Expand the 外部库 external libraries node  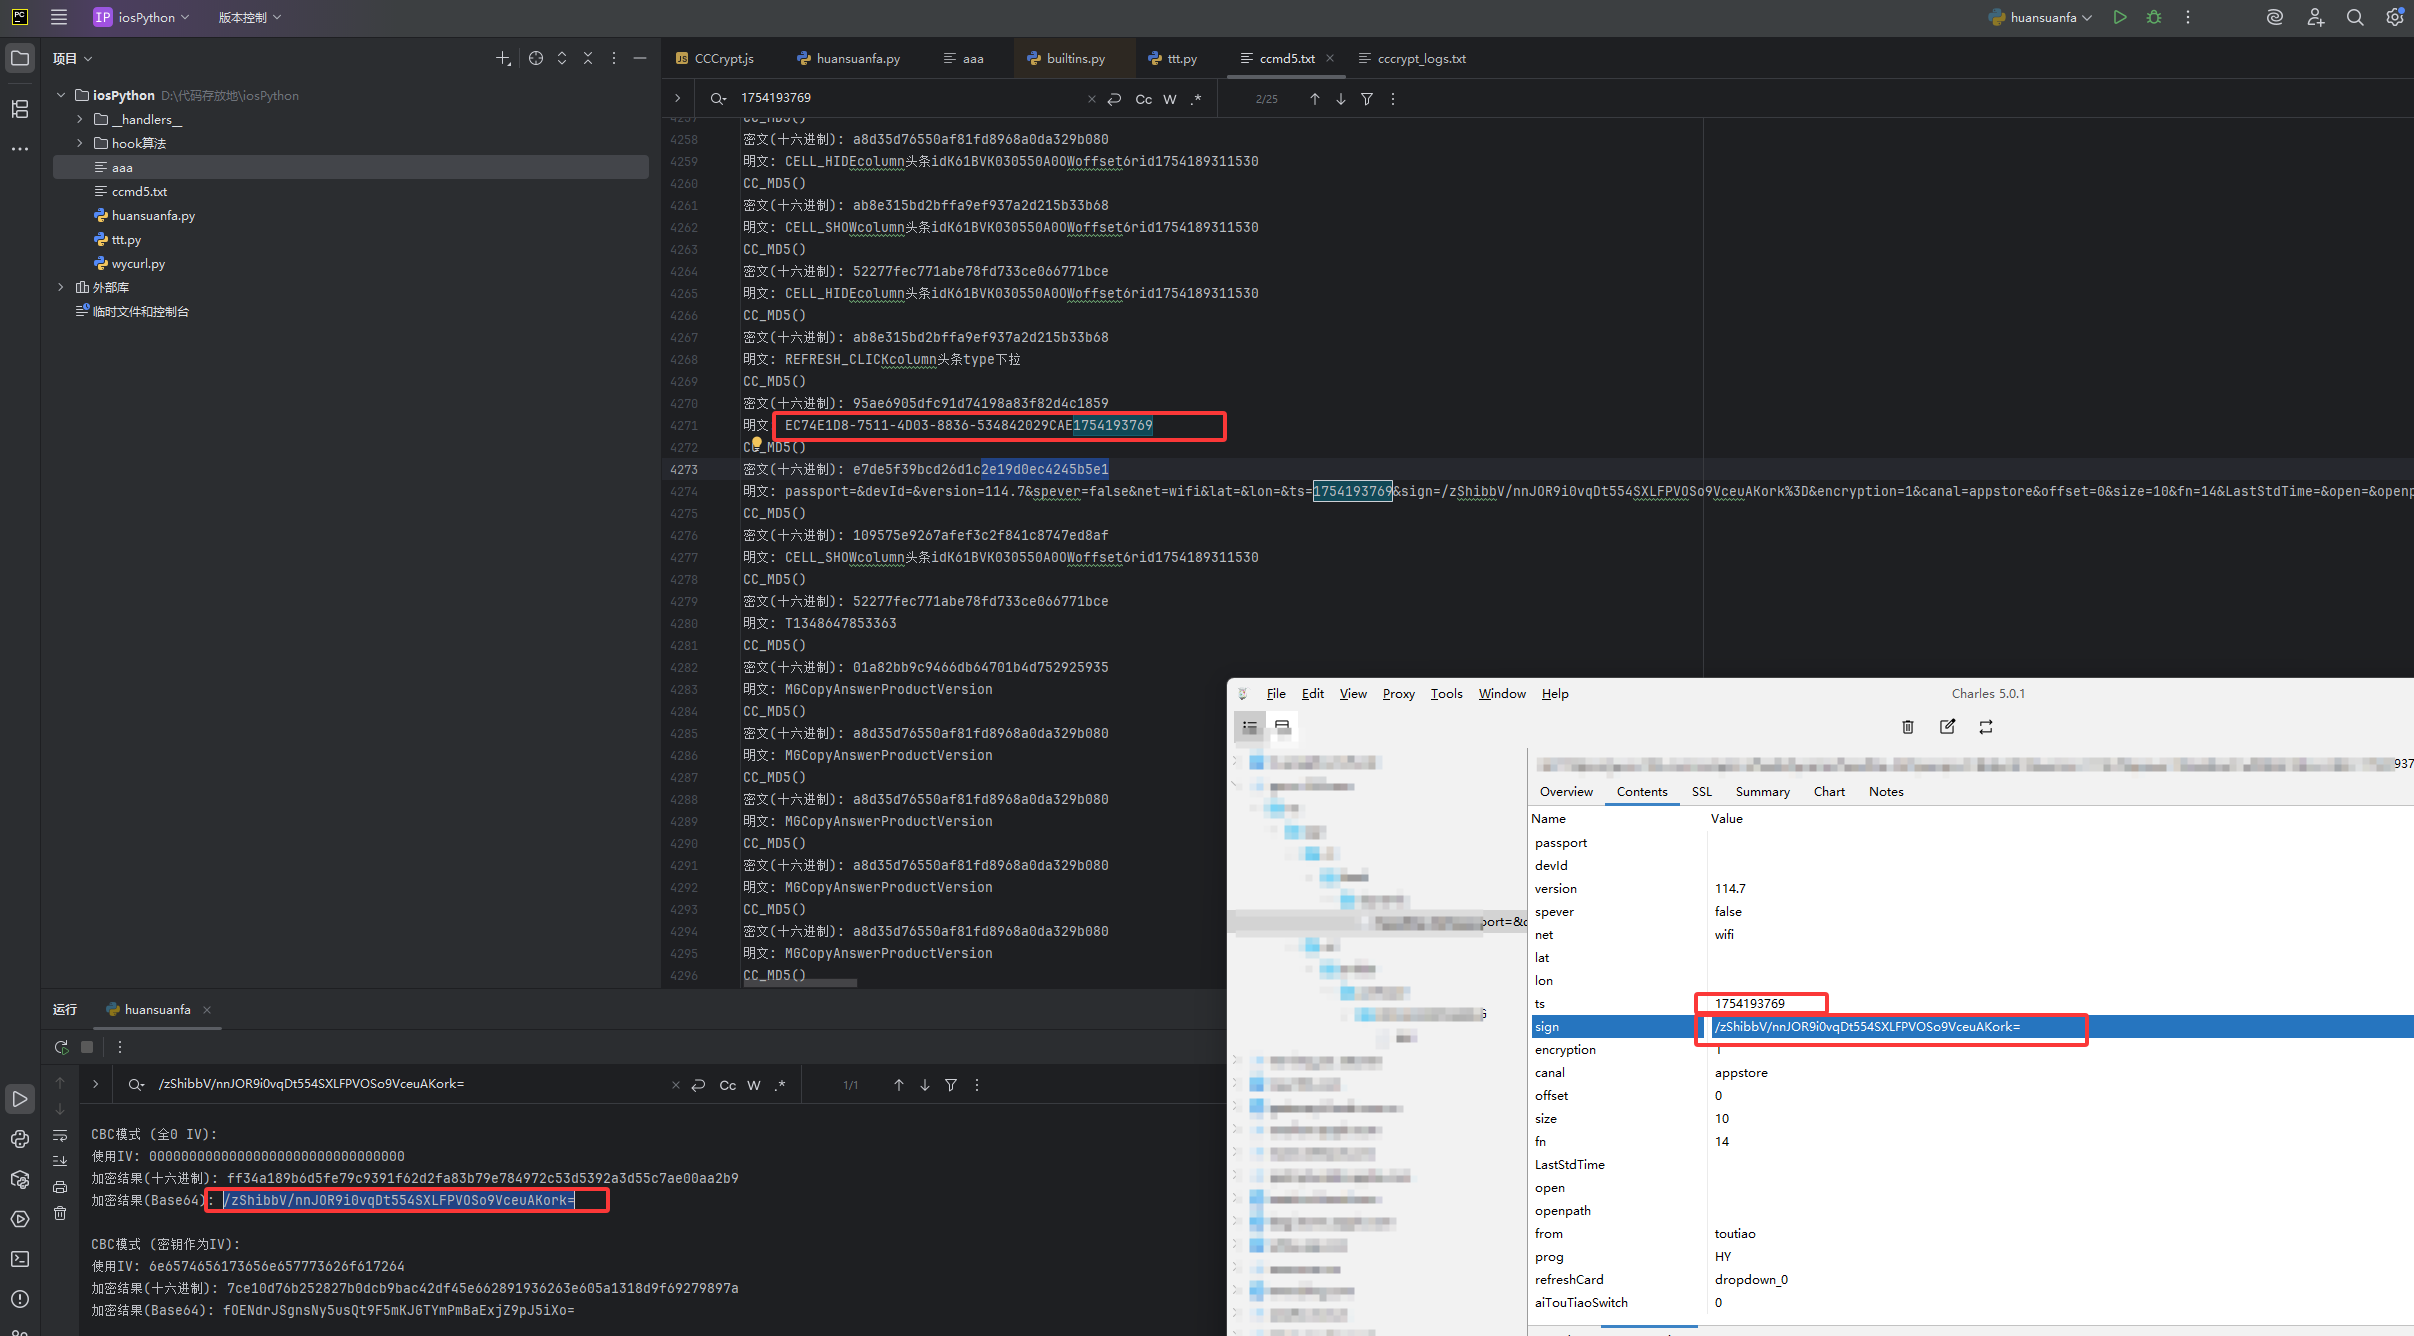pyautogui.click(x=61, y=287)
